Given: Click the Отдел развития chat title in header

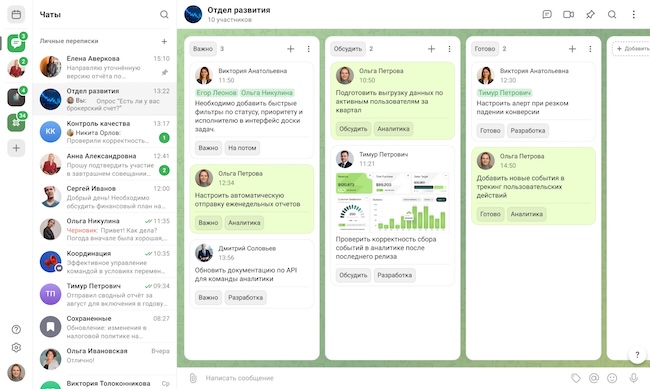Looking at the screenshot, I should tap(239, 10).
